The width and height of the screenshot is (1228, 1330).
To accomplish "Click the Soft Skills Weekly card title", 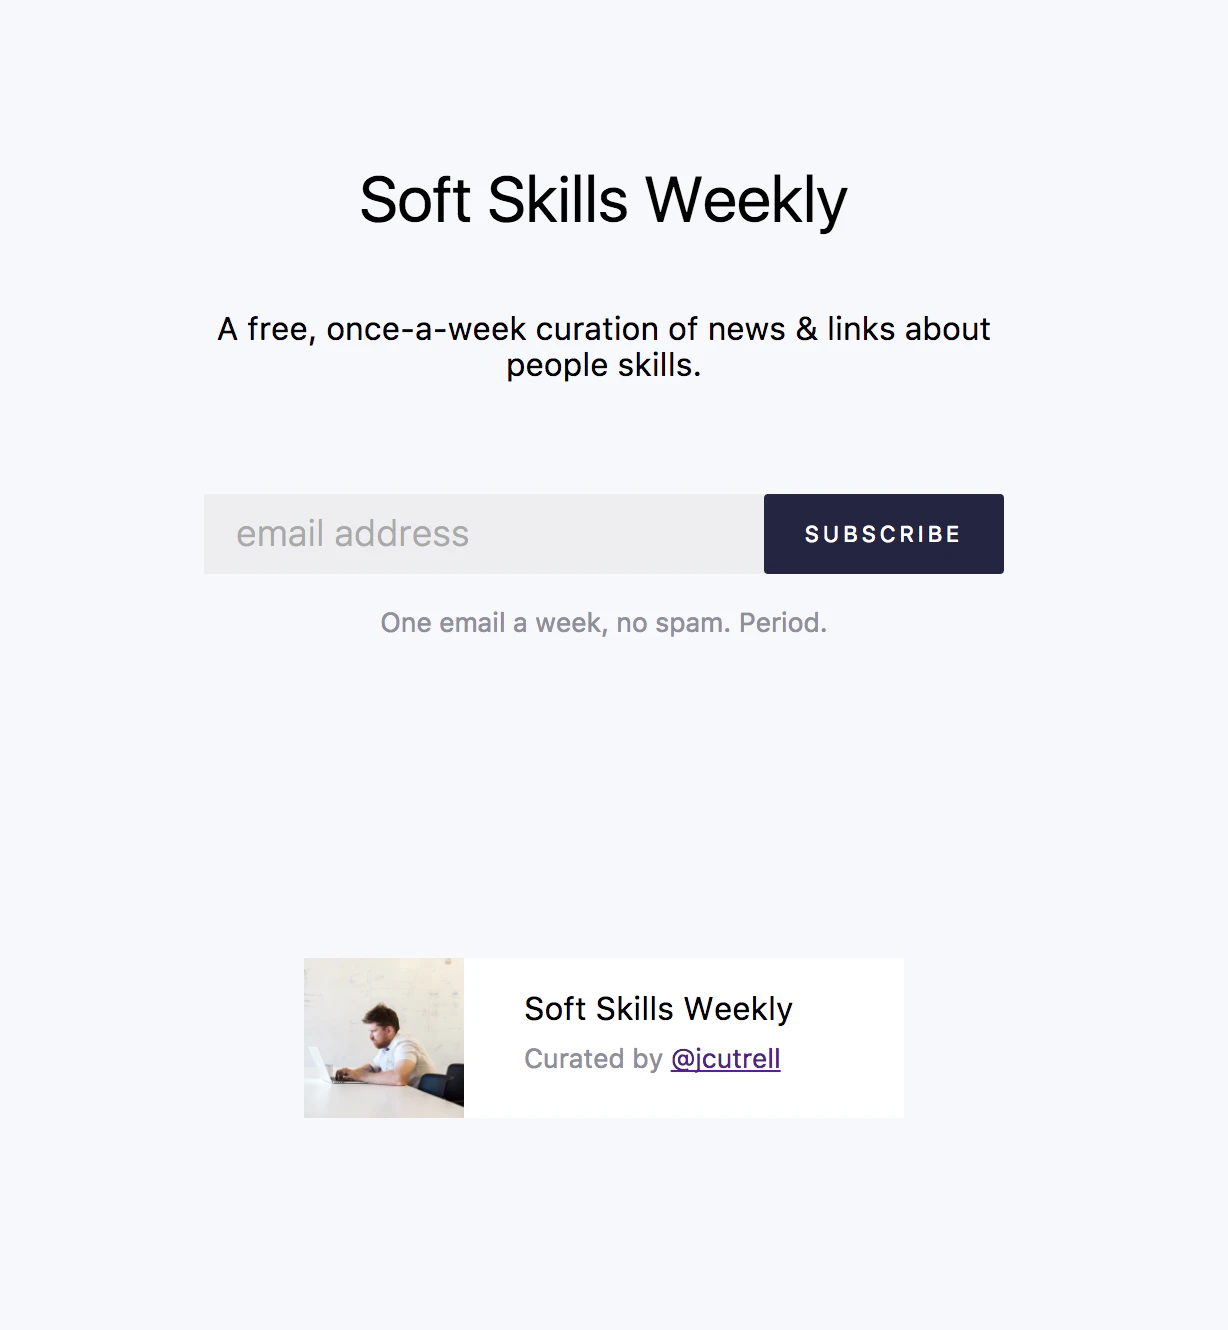I will [658, 1009].
